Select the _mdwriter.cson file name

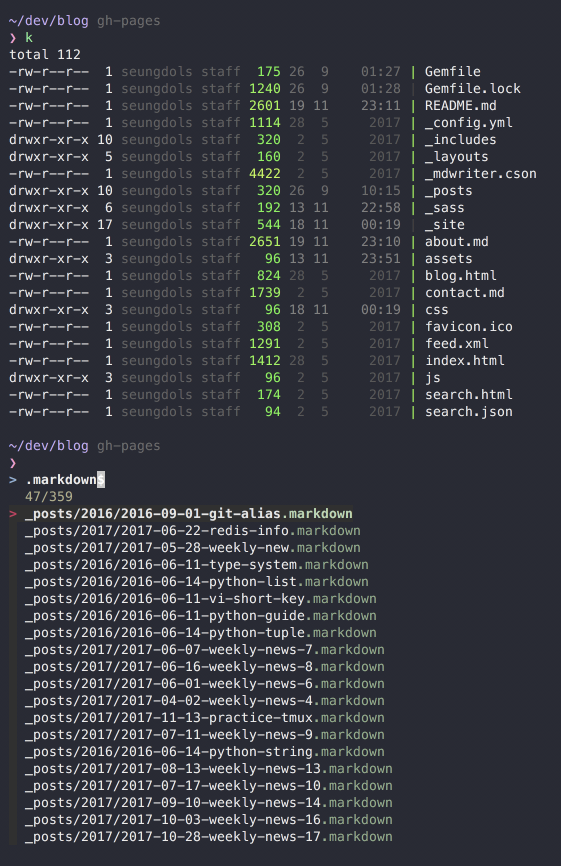coord(481,173)
